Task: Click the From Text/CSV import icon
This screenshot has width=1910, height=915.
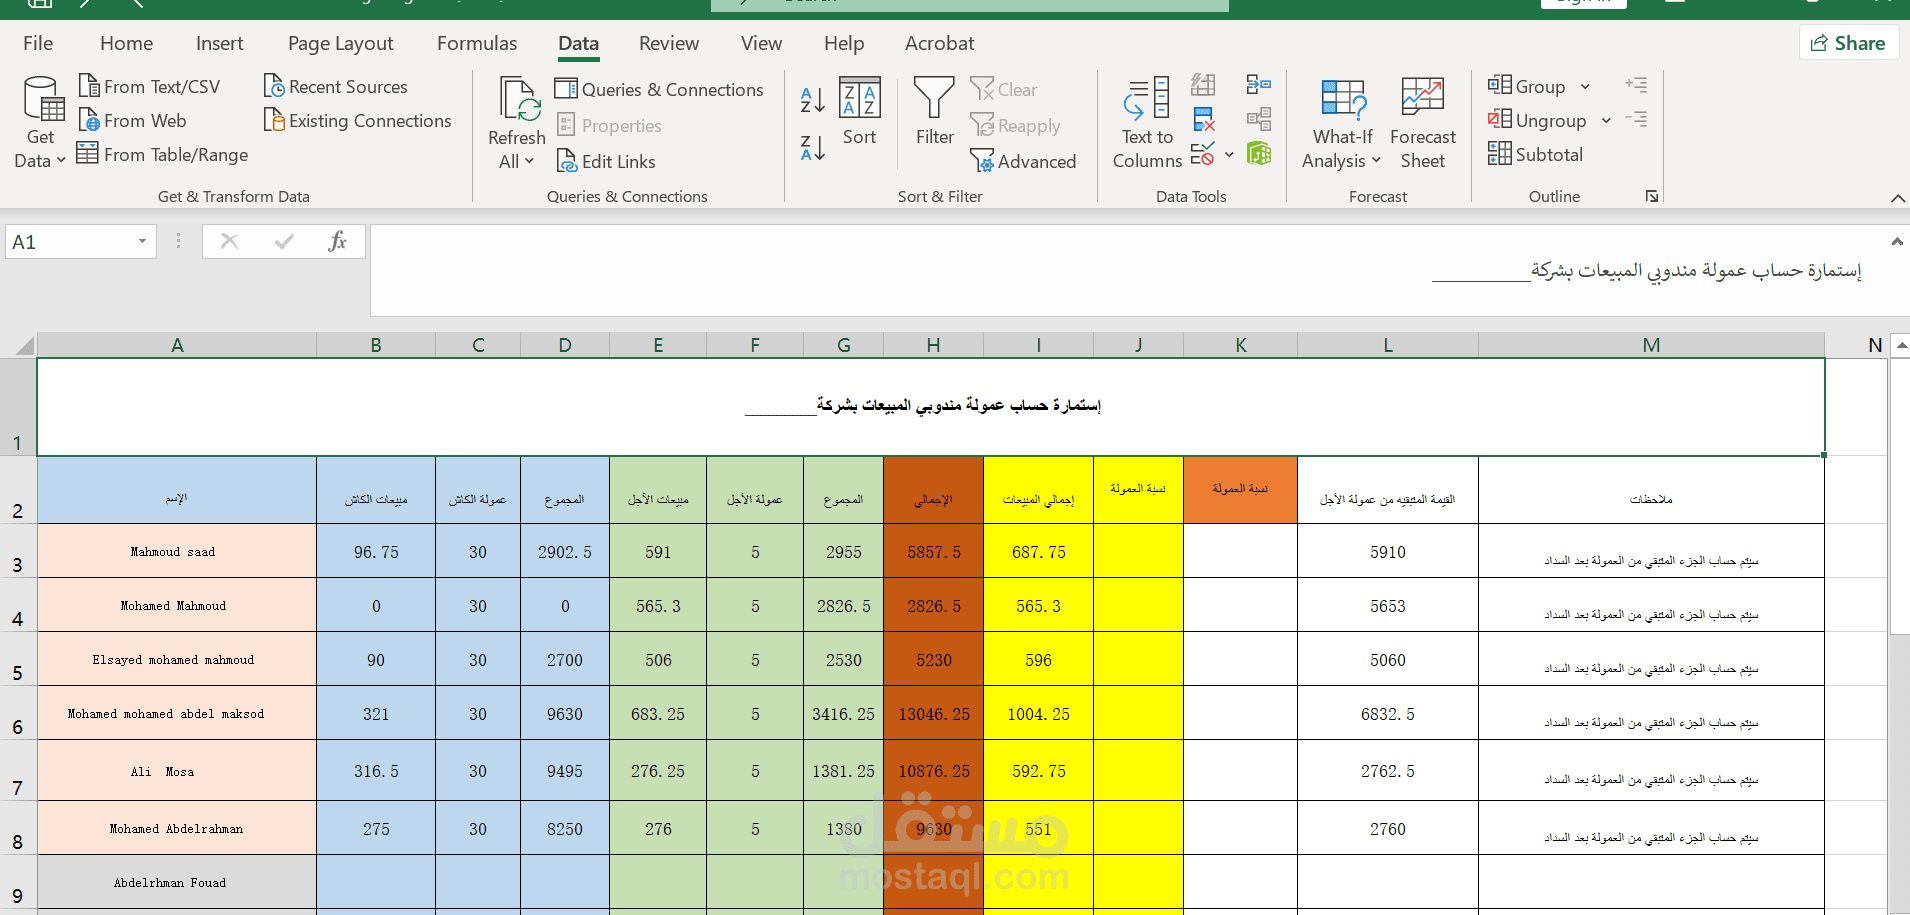Action: coord(89,86)
